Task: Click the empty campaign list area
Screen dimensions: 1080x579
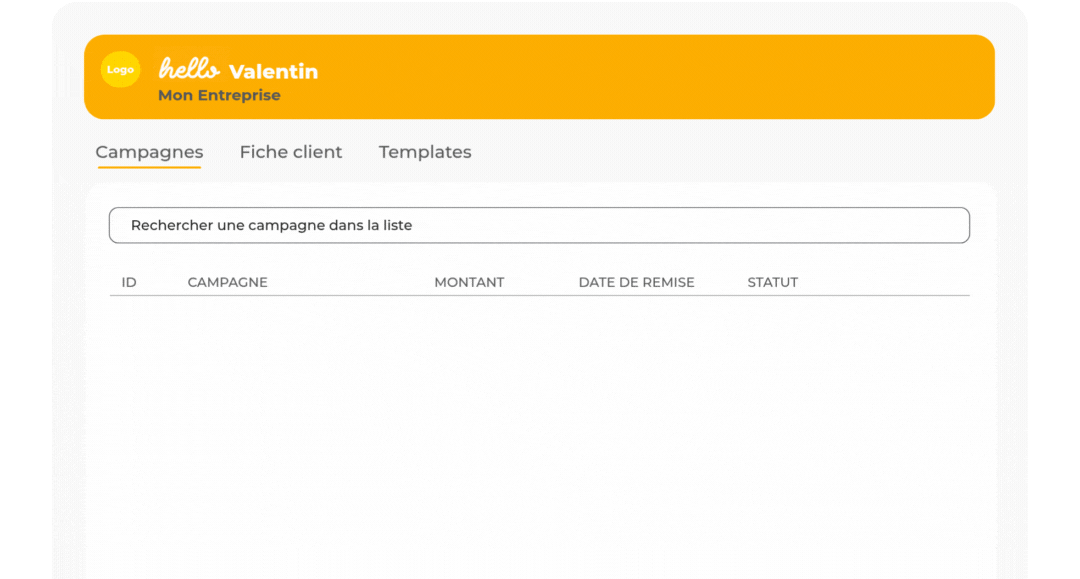Action: coord(539,434)
